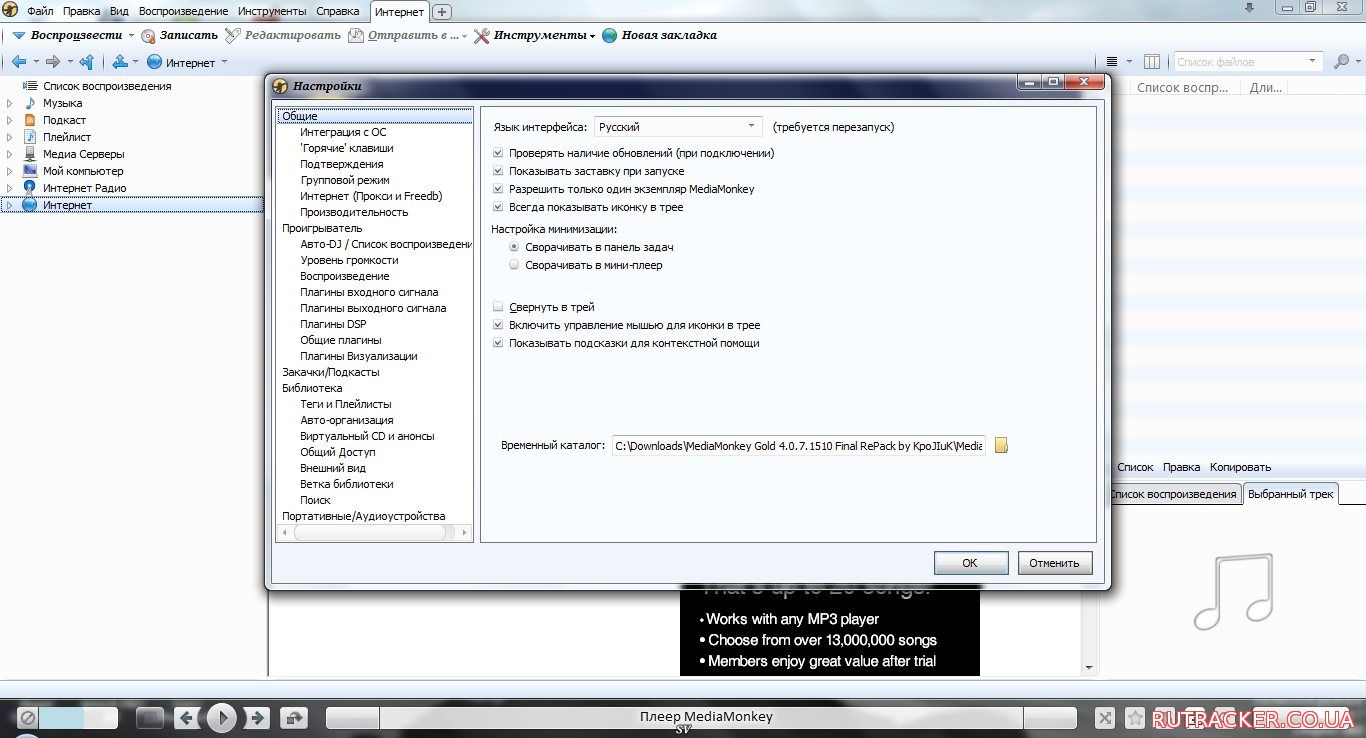Open the Язык интерфейса dropdown
The width and height of the screenshot is (1366, 738).
tap(678, 127)
